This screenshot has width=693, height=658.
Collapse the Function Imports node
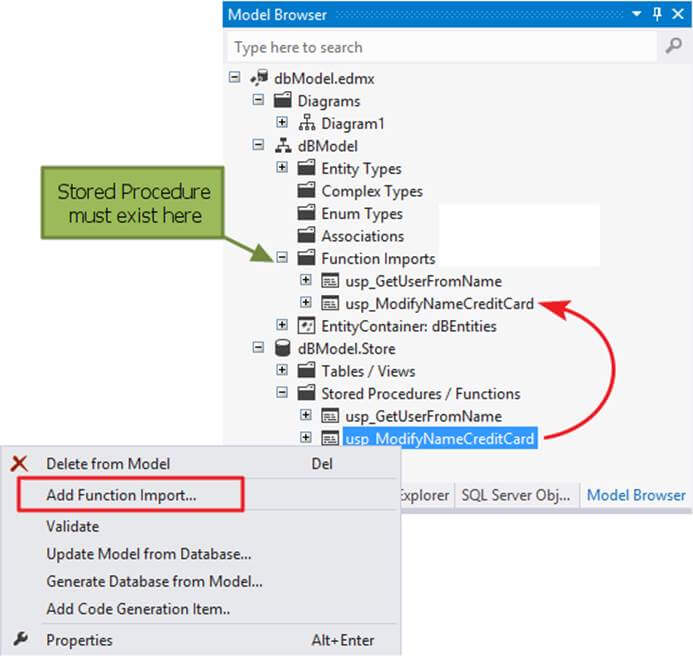282,258
